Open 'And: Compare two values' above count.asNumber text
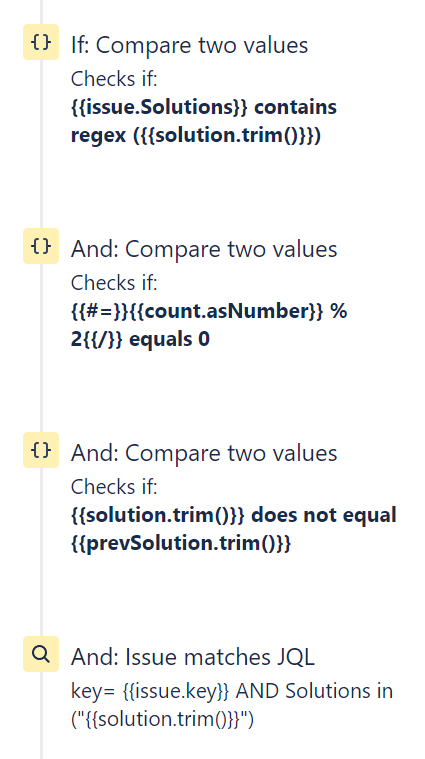The height and width of the screenshot is (759, 425). click(x=204, y=249)
